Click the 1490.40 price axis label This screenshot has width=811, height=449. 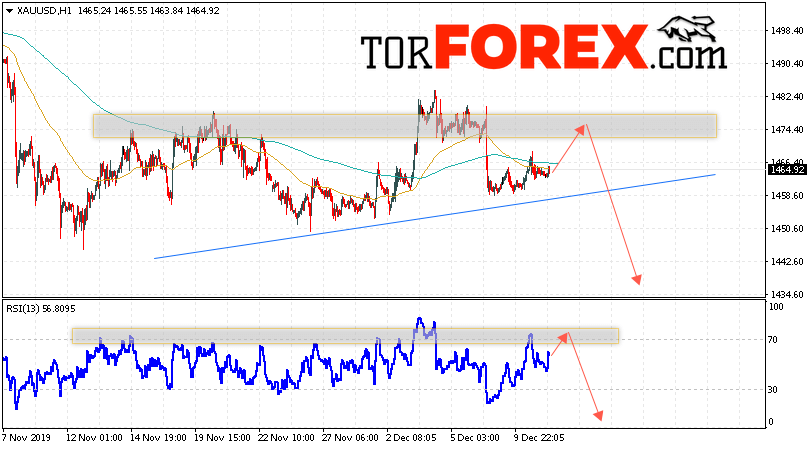787,64
